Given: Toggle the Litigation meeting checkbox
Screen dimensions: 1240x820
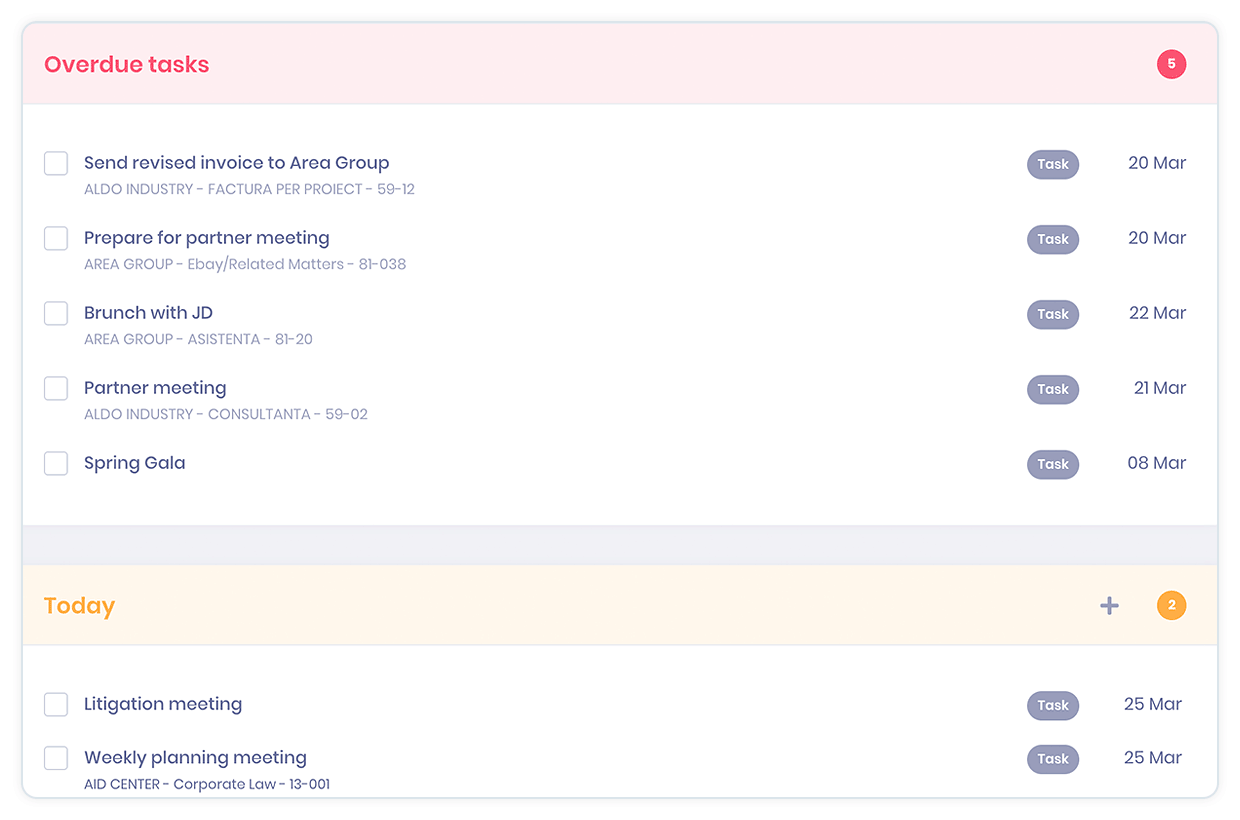Looking at the screenshot, I should pos(56,704).
